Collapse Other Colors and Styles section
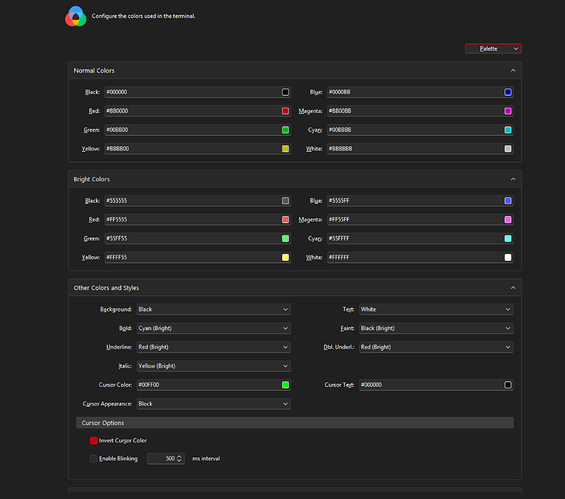The image size is (565, 499). click(513, 288)
